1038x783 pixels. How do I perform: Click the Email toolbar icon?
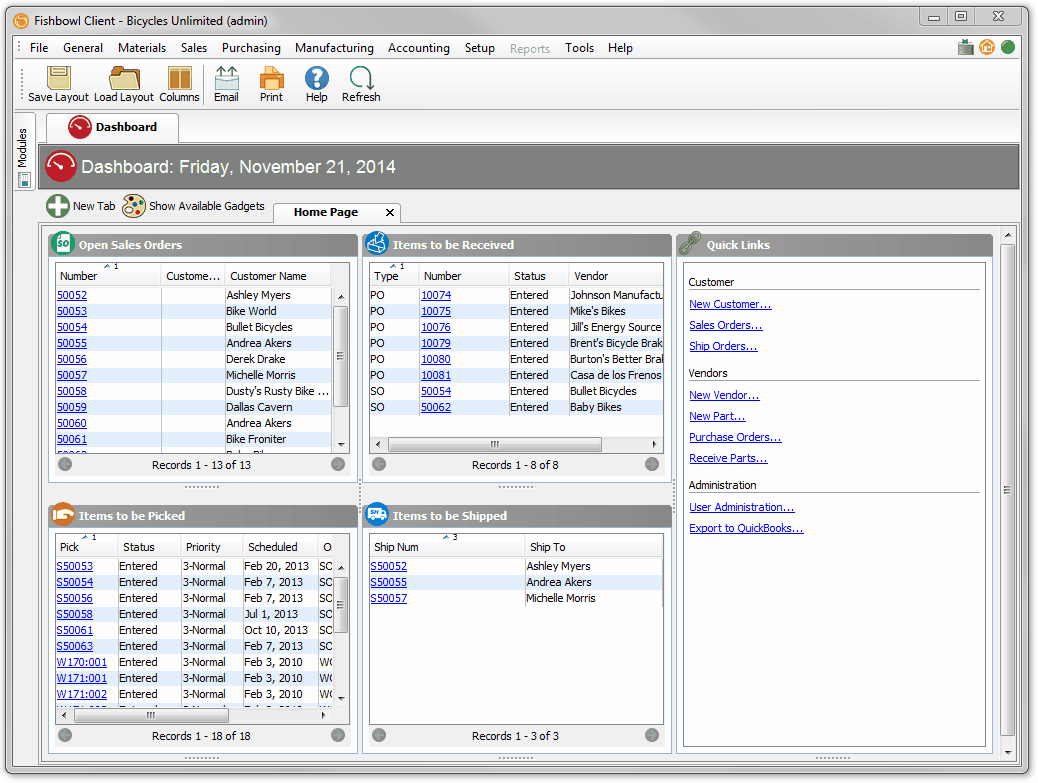click(226, 78)
